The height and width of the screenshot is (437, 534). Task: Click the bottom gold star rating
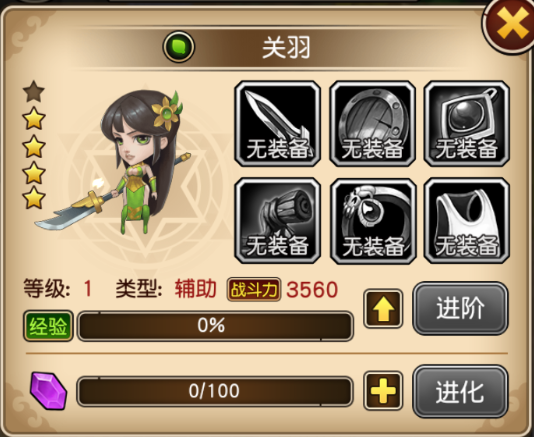click(x=34, y=198)
